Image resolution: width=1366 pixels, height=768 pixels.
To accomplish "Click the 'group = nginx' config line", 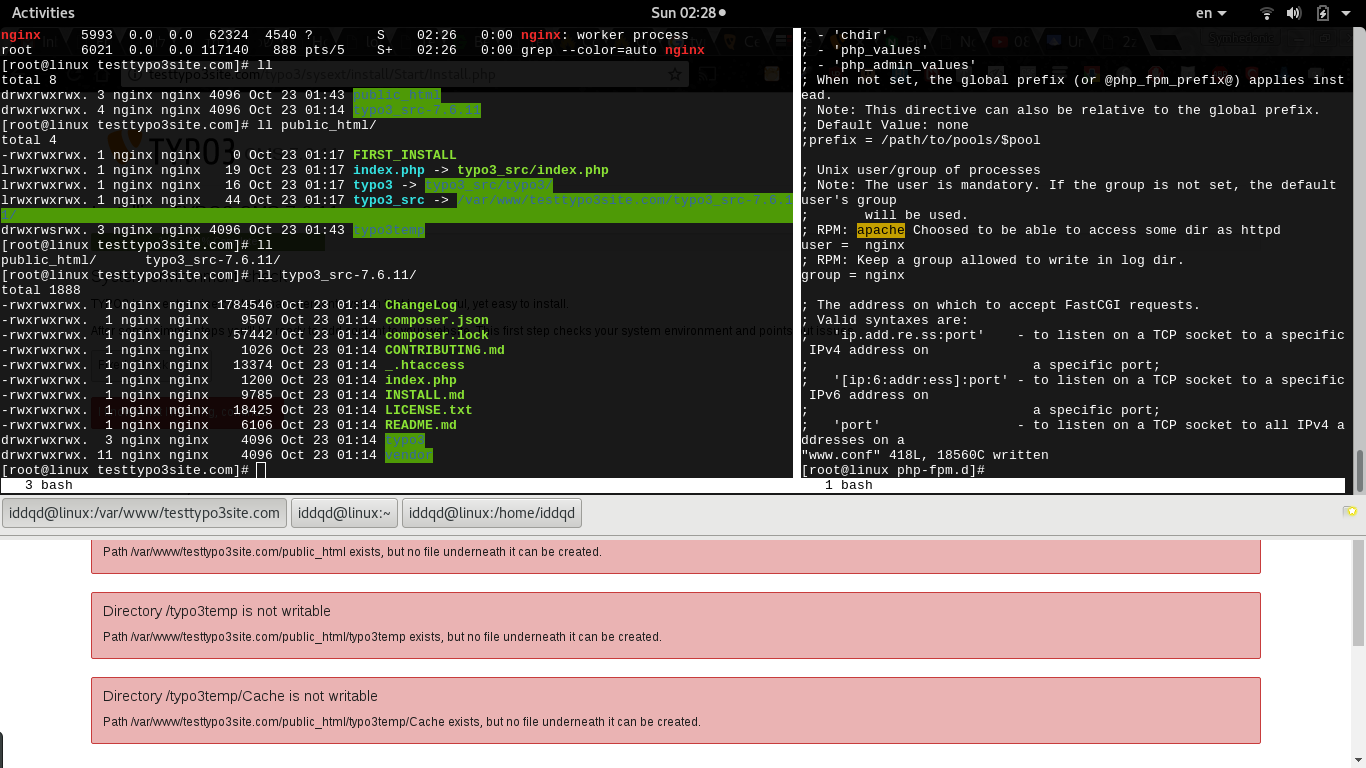I will [x=853, y=275].
